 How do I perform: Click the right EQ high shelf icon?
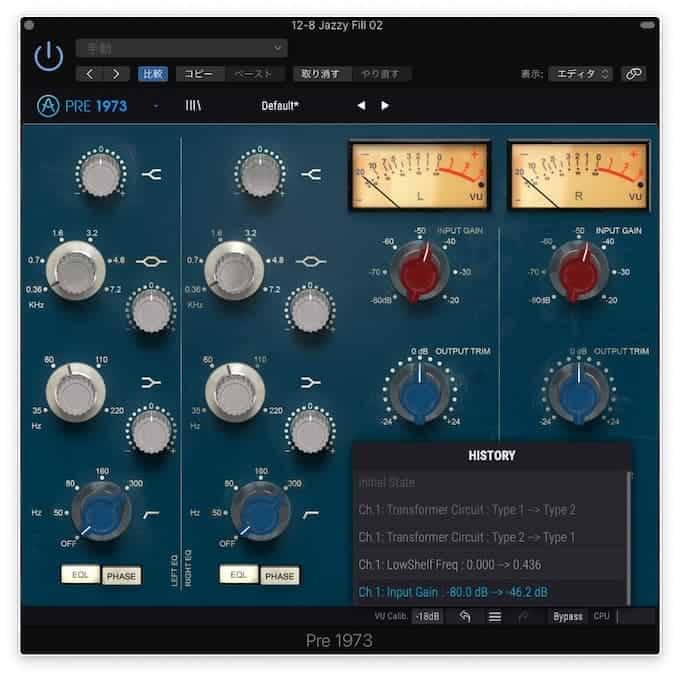click(311, 174)
